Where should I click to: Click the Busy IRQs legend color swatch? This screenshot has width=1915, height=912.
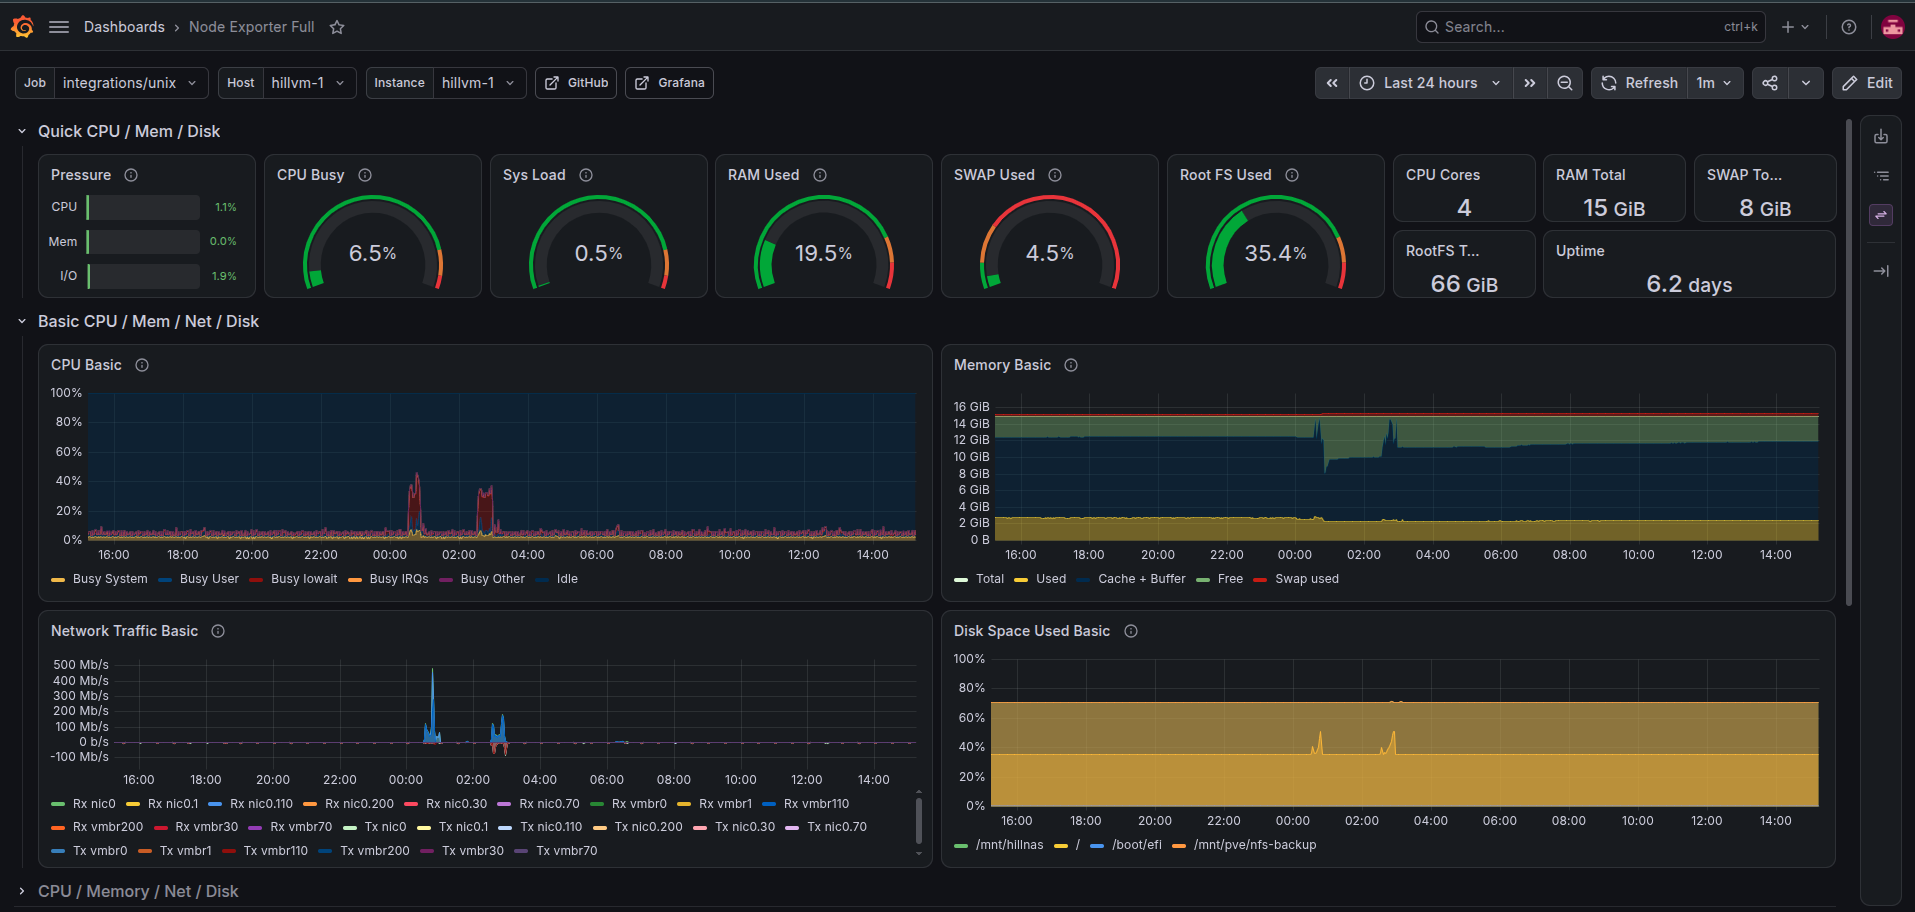click(355, 580)
